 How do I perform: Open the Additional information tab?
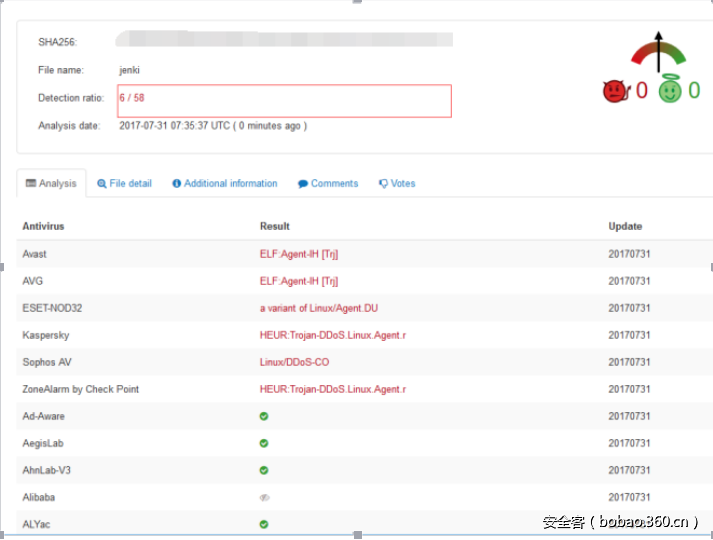225,184
